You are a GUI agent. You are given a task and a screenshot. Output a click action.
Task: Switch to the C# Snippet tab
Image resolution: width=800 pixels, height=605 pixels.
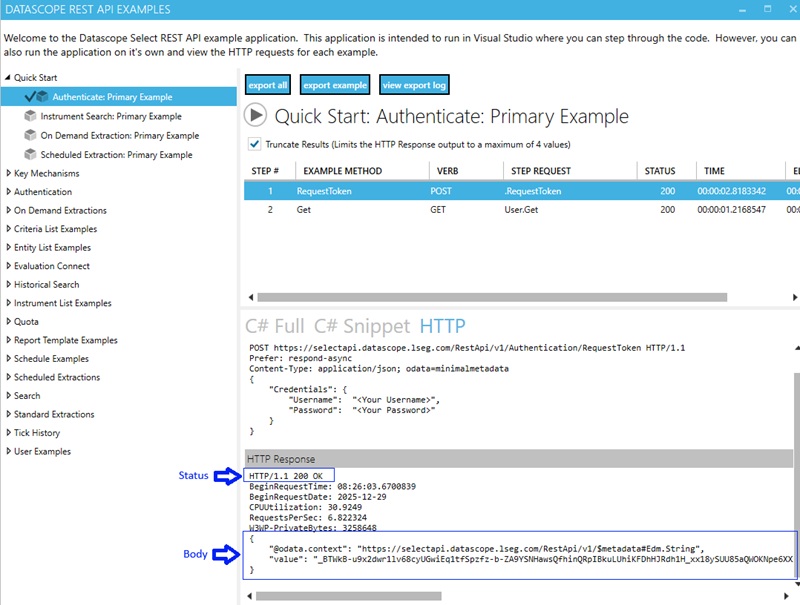coord(361,326)
